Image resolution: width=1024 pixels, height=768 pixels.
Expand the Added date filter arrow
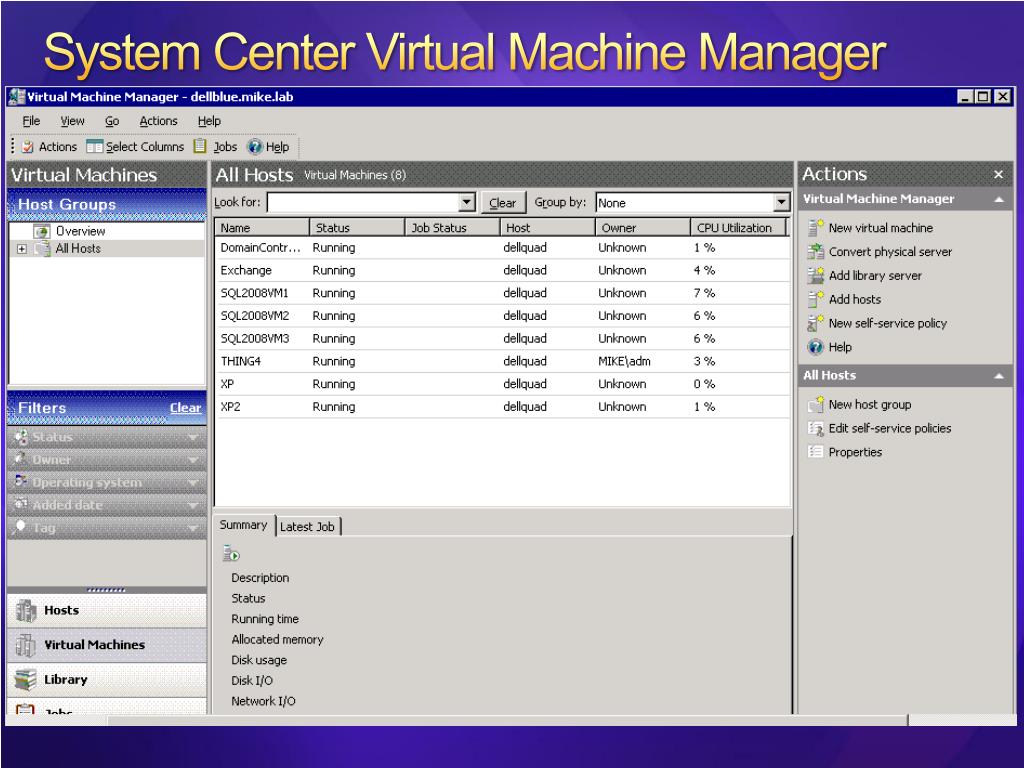pos(193,505)
